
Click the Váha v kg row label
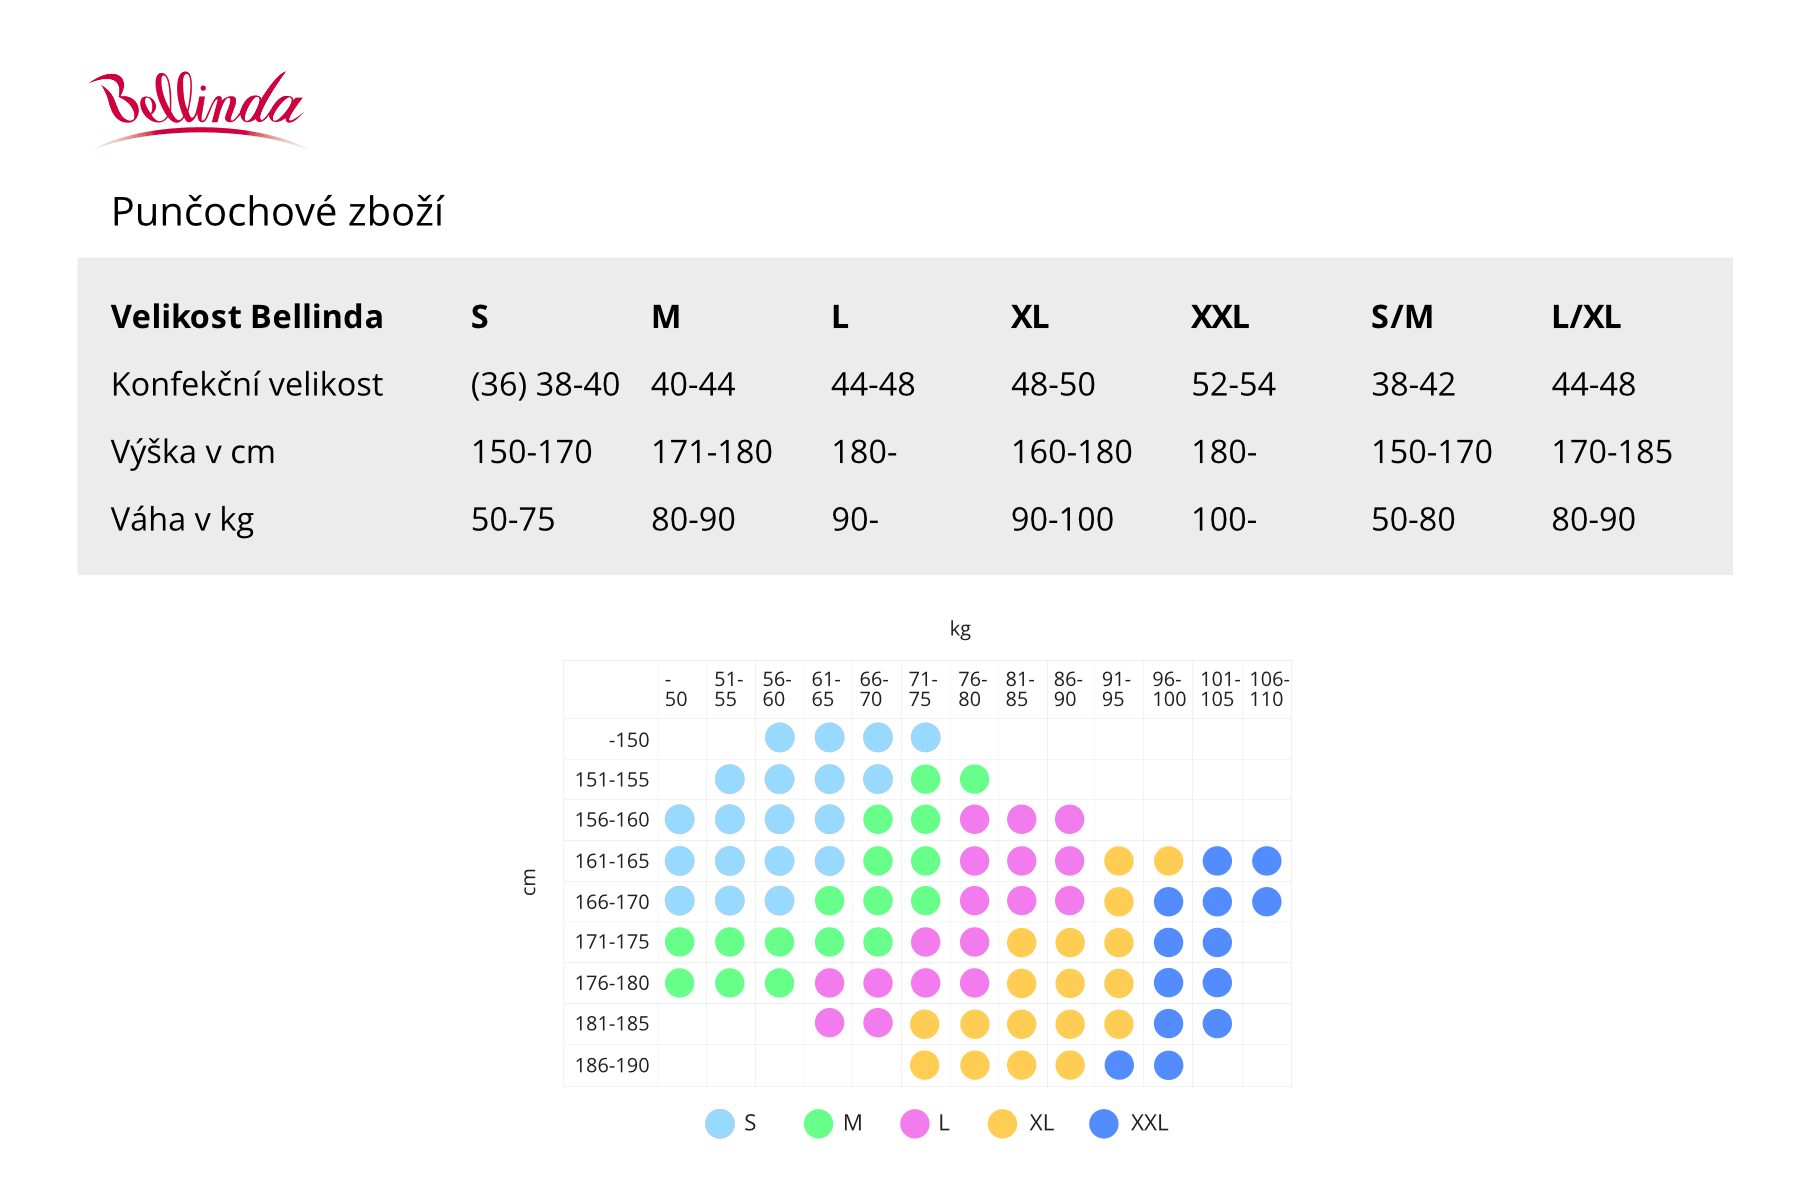[182, 520]
